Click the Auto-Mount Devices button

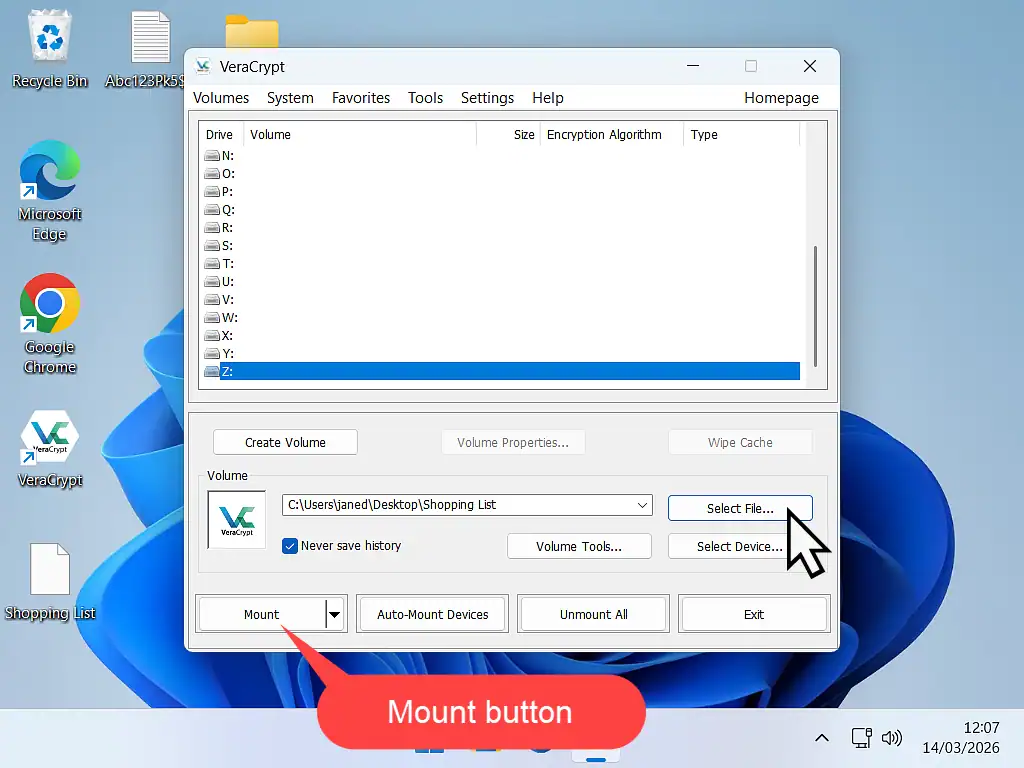[x=432, y=613]
